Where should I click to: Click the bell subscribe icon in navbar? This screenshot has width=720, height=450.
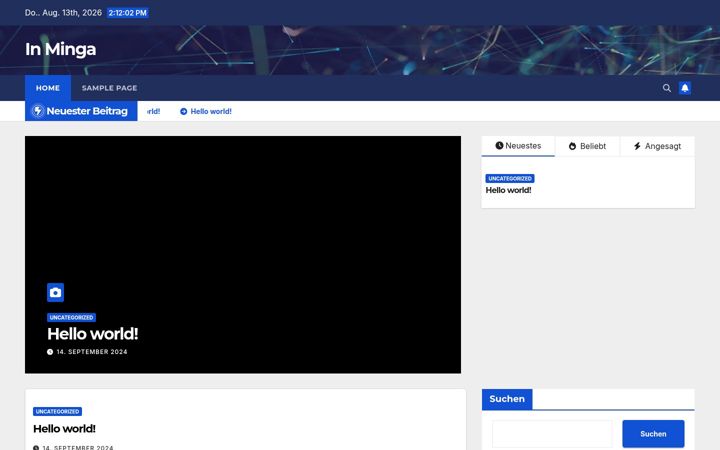tap(685, 88)
